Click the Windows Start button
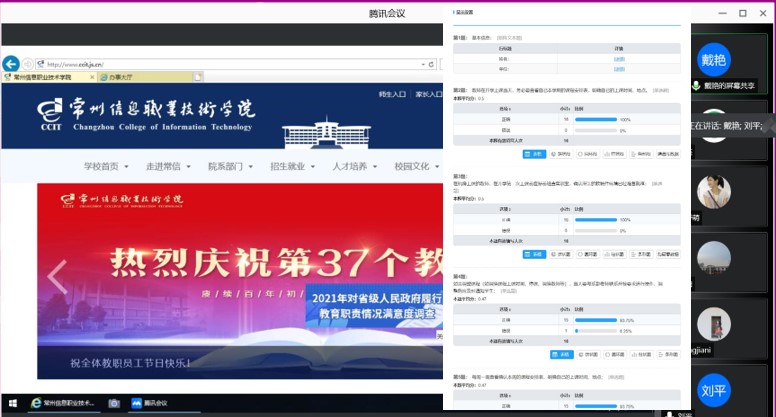This screenshot has height=417, width=776. (x=13, y=403)
